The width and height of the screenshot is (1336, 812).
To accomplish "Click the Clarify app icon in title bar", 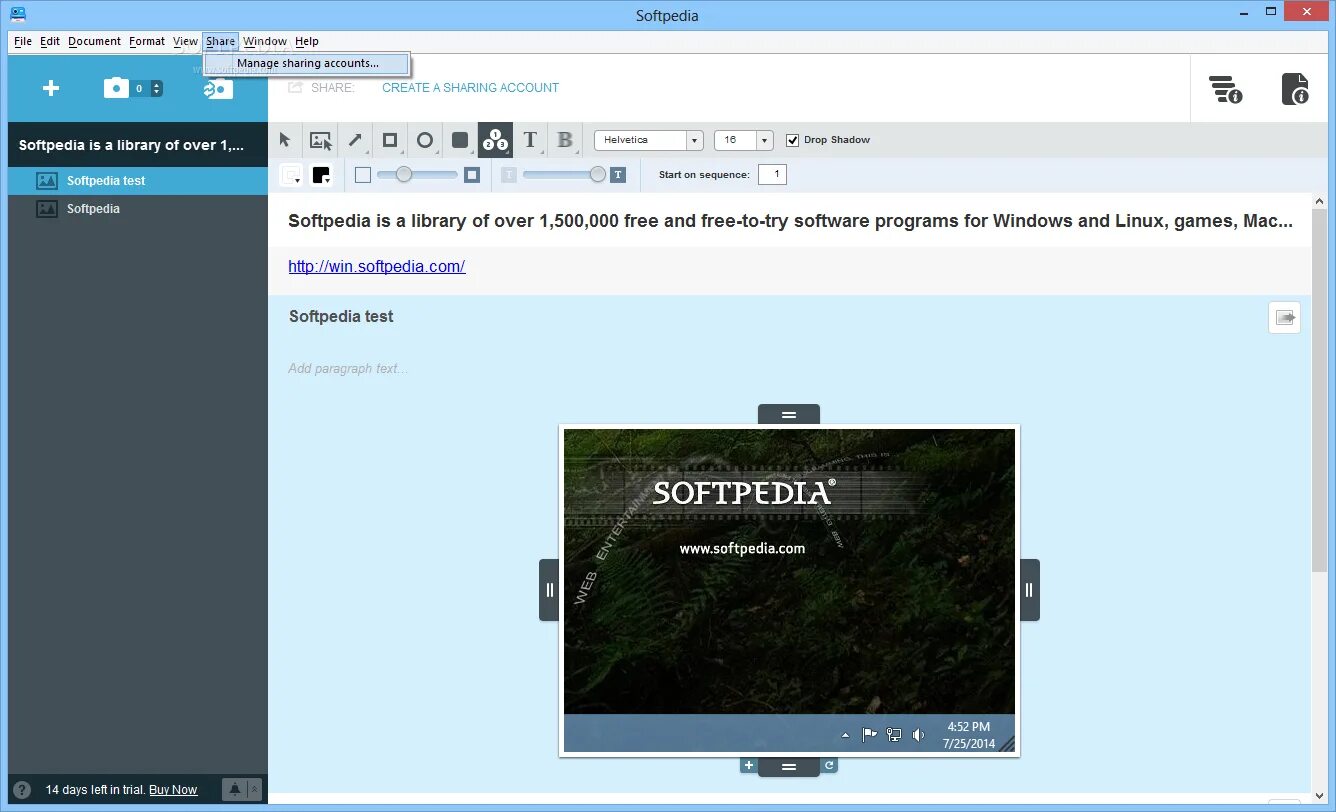I will (18, 14).
